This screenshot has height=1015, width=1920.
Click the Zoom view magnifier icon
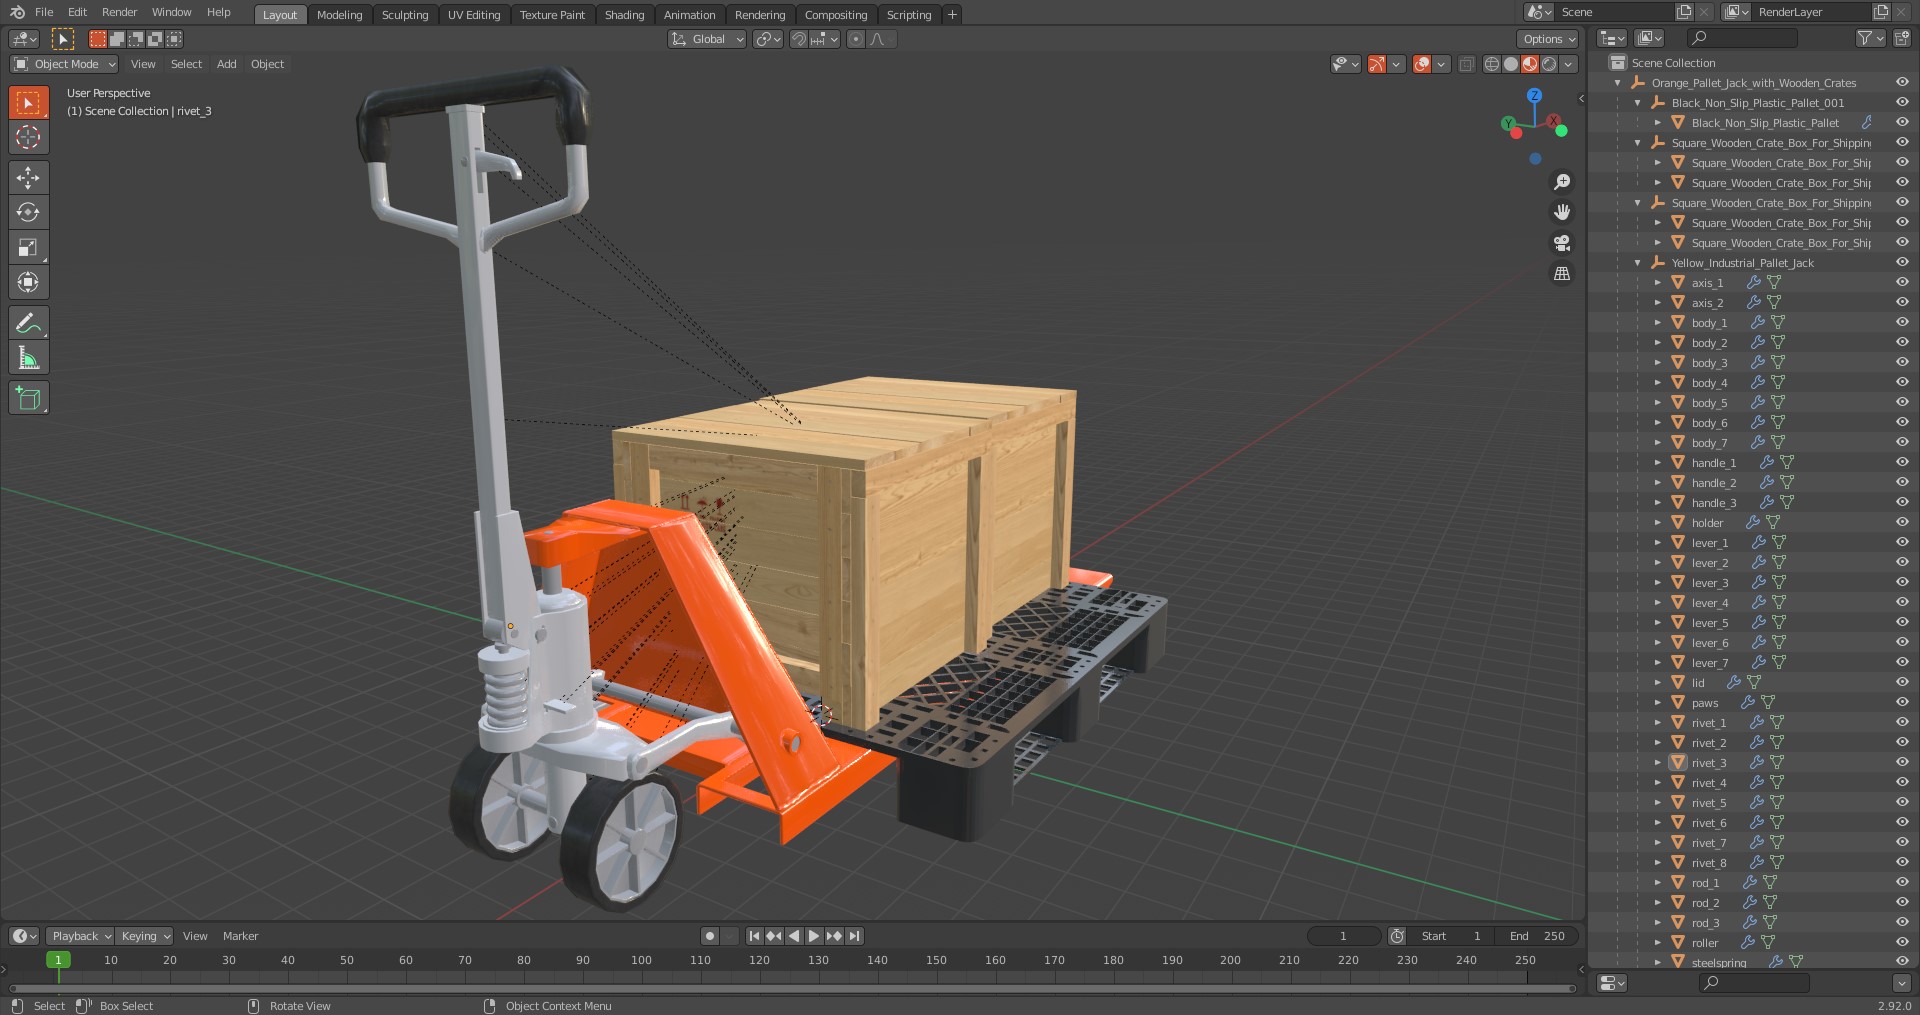point(1561,182)
